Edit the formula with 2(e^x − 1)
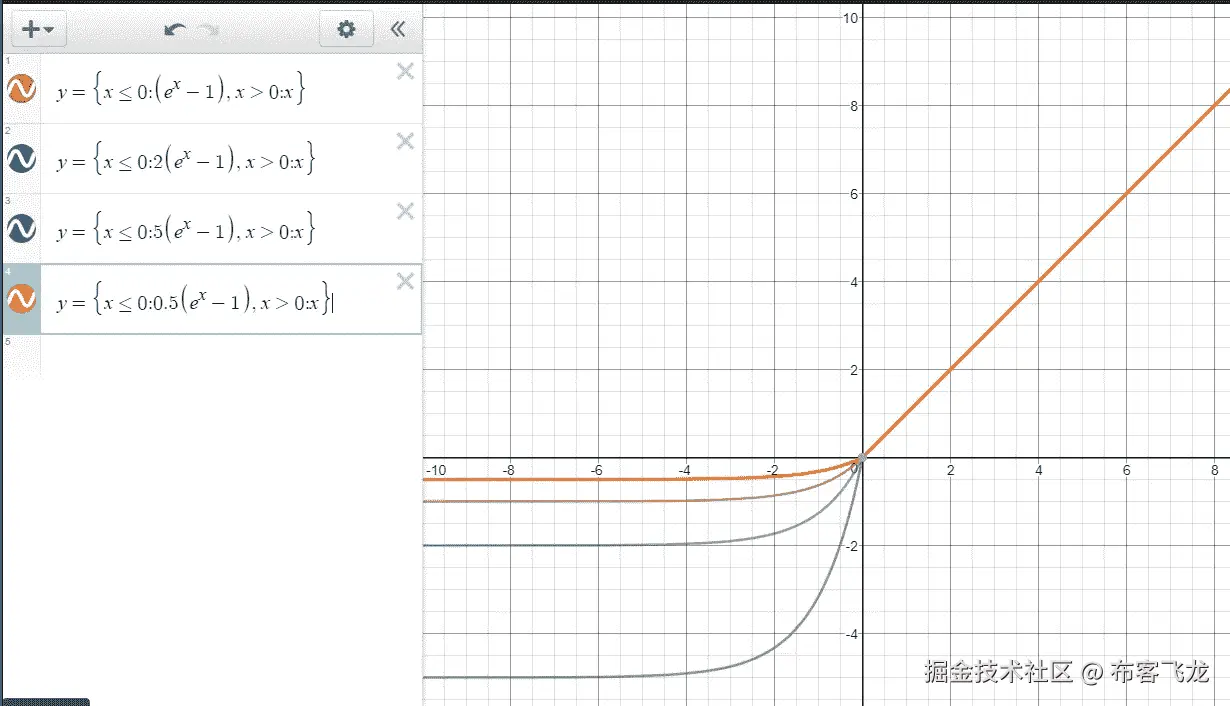This screenshot has height=706, width=1230. (x=186, y=161)
